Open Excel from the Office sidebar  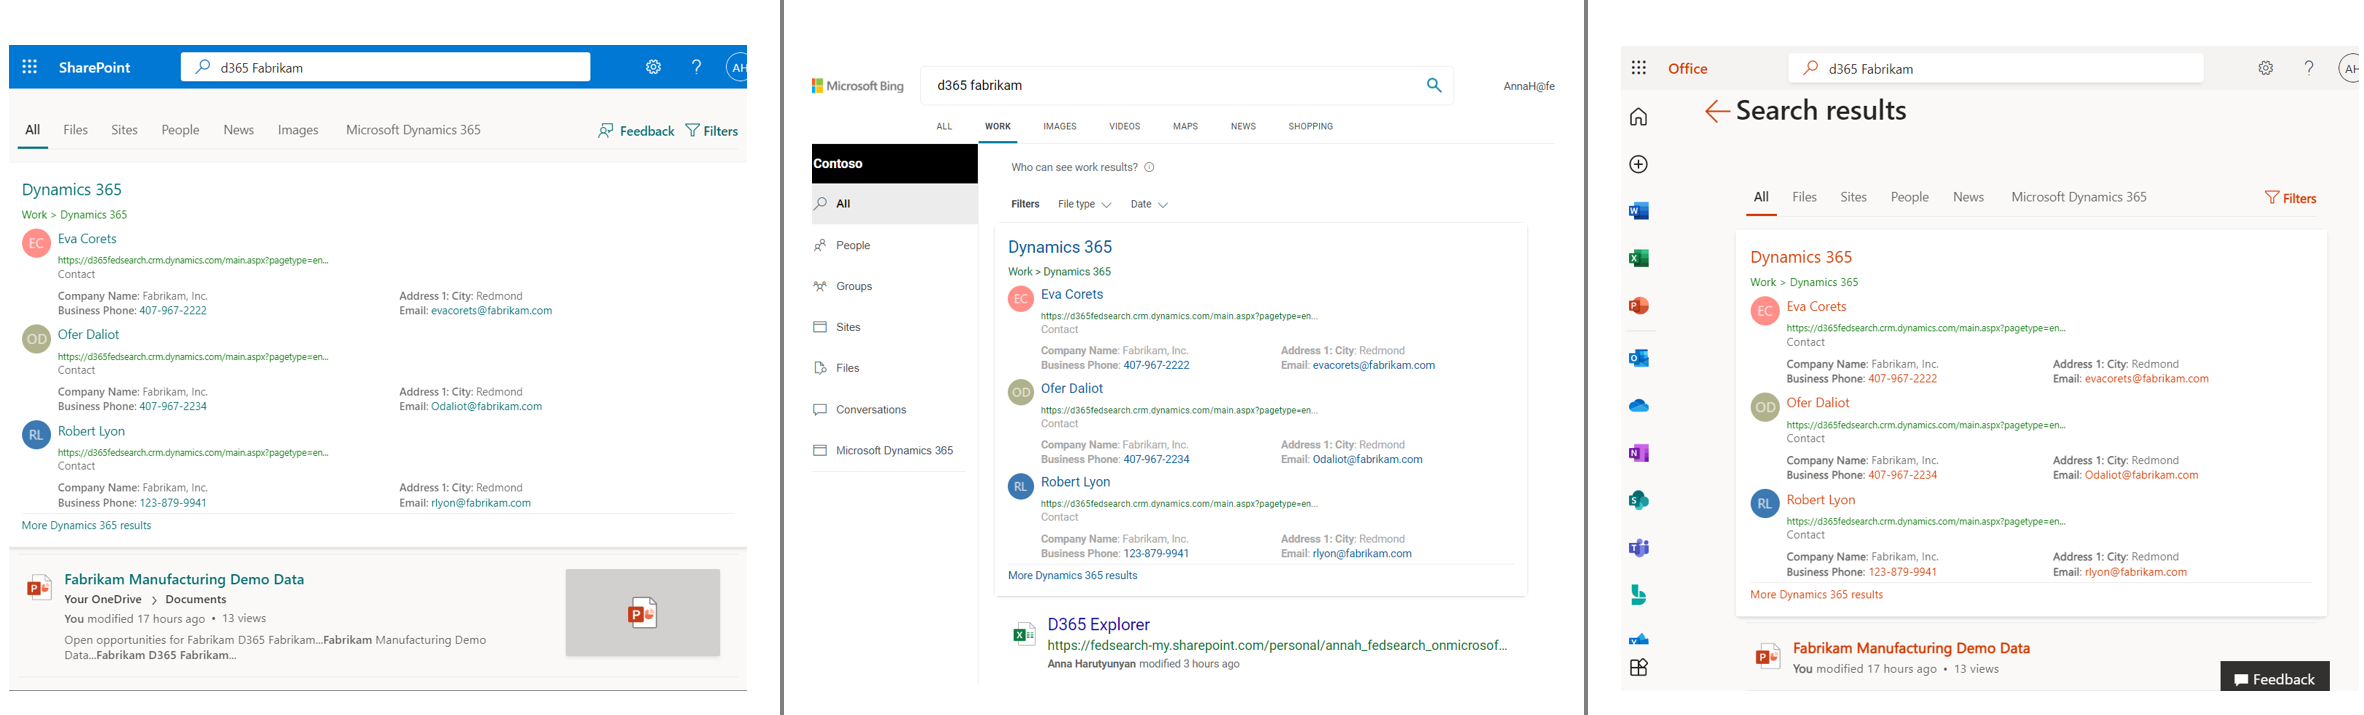click(1638, 258)
